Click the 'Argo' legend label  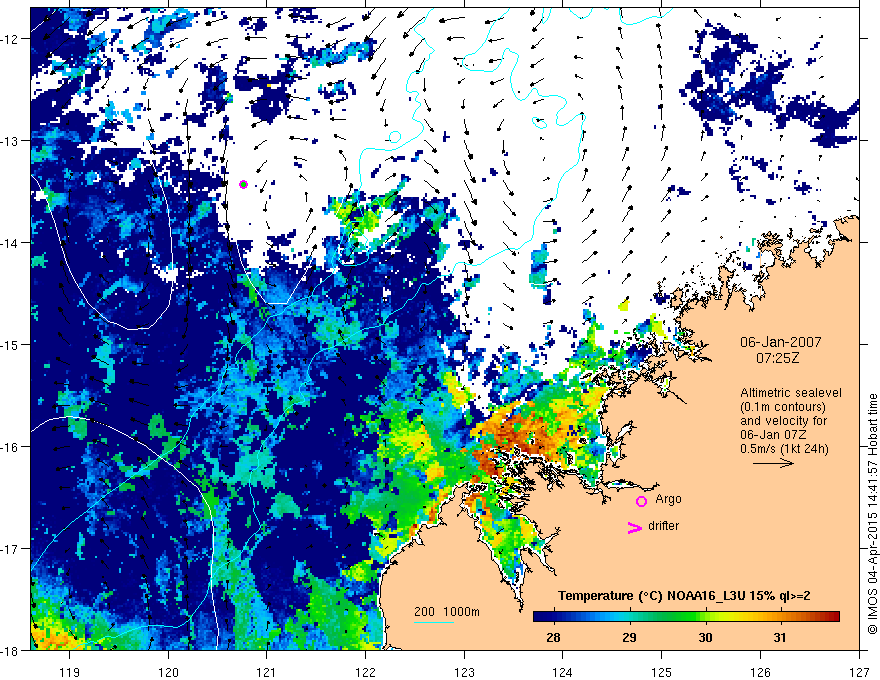tap(668, 499)
